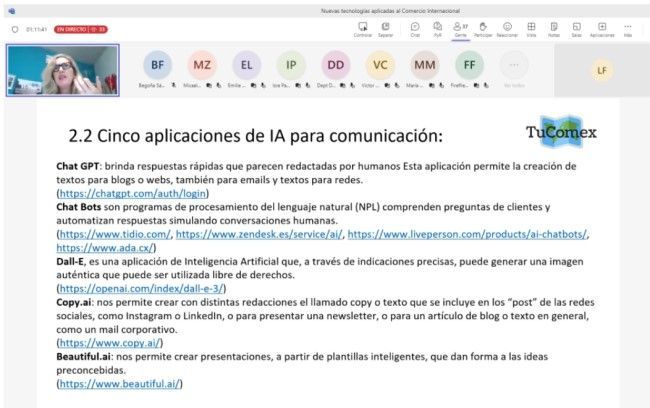650x408 pixels.
Task: Click the Participar (raise hand) icon
Action: pos(483,27)
